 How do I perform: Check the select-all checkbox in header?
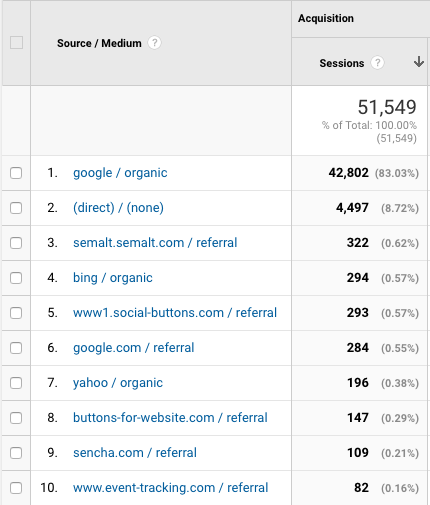pyautogui.click(x=16, y=43)
